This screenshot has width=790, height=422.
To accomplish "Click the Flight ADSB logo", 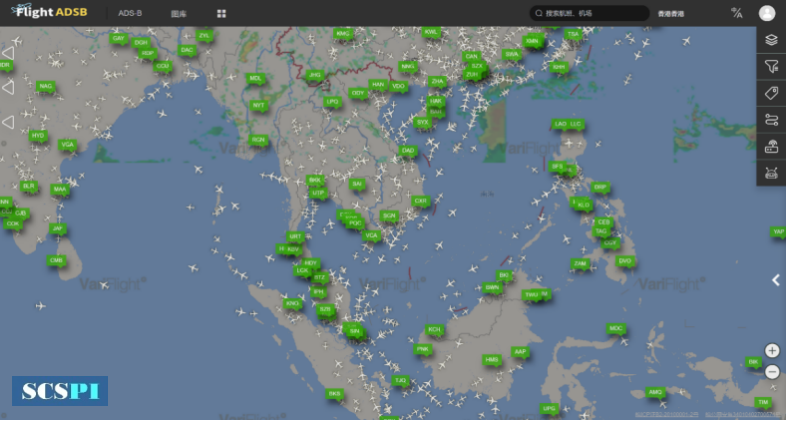I will click(x=50, y=12).
